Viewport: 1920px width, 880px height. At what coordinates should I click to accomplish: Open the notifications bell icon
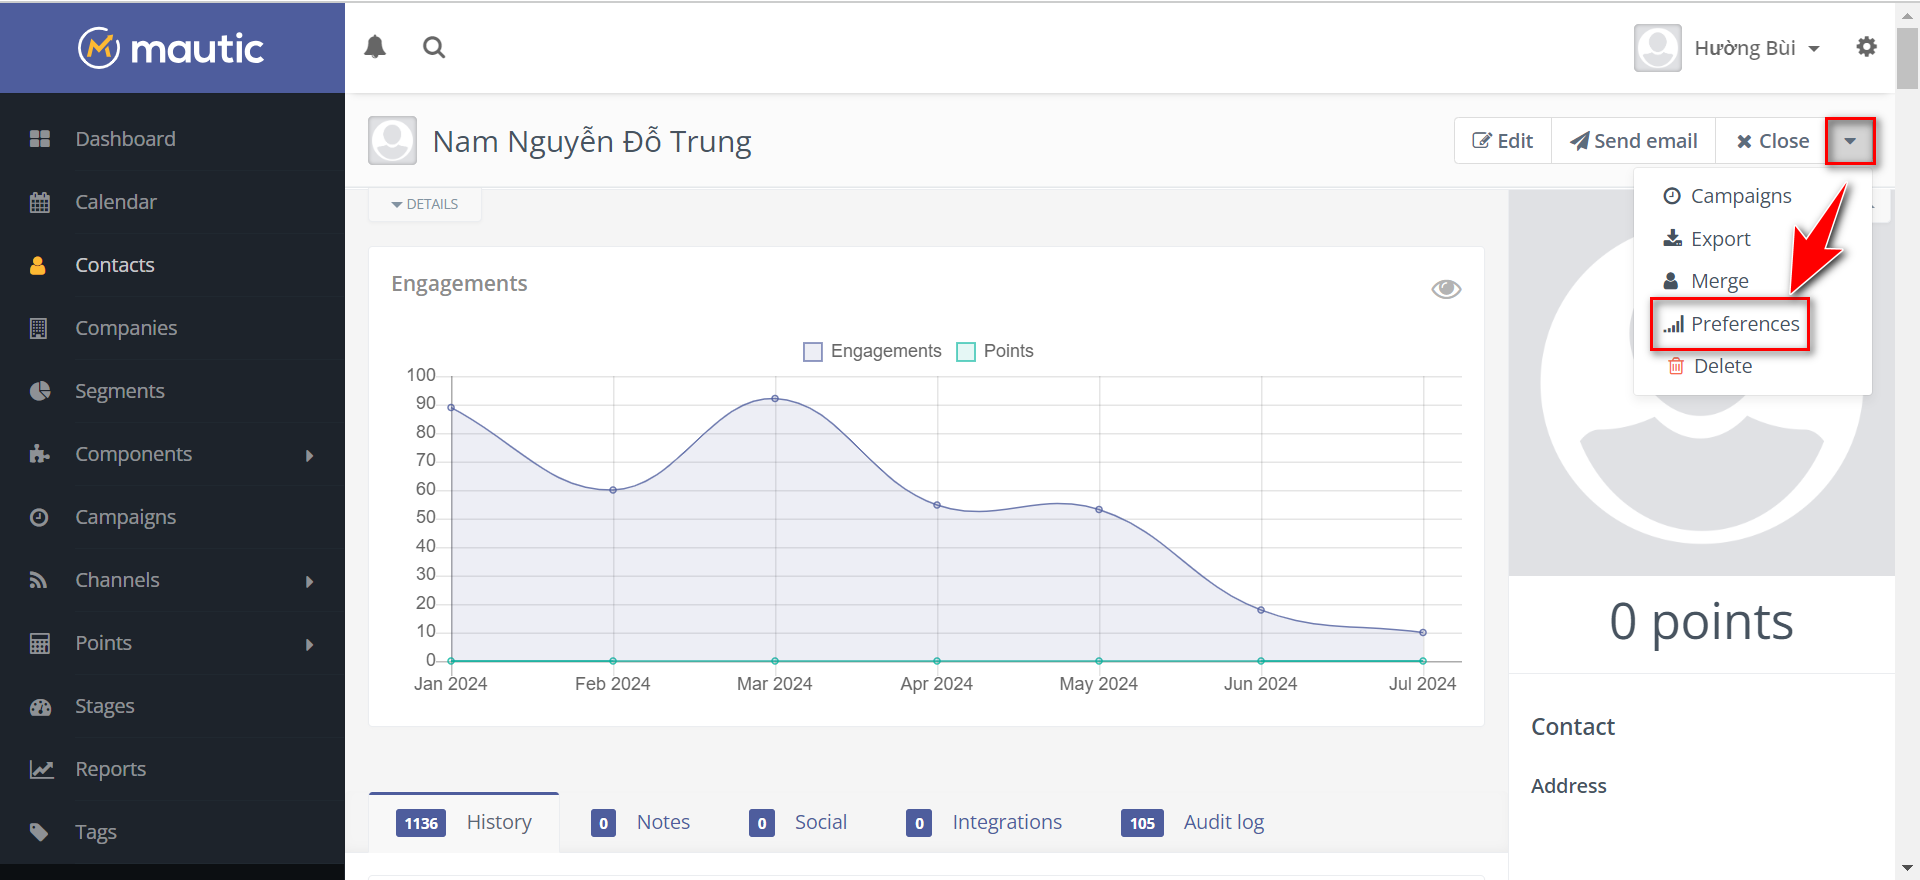375,47
